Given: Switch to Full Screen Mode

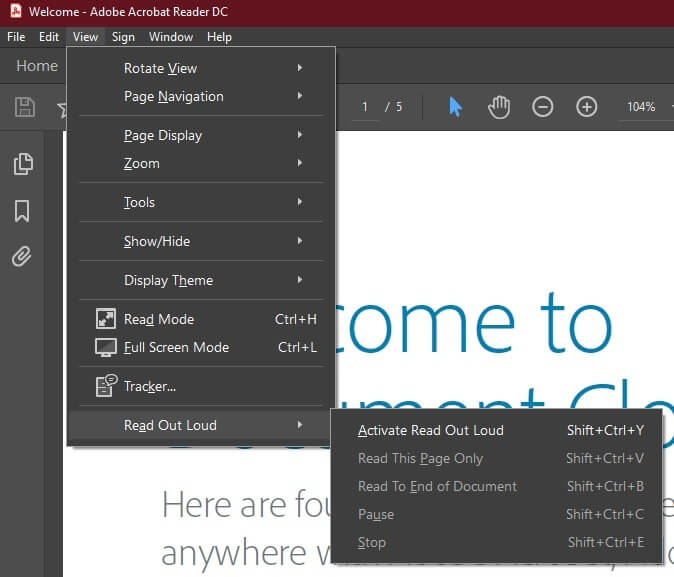Looking at the screenshot, I should (176, 347).
